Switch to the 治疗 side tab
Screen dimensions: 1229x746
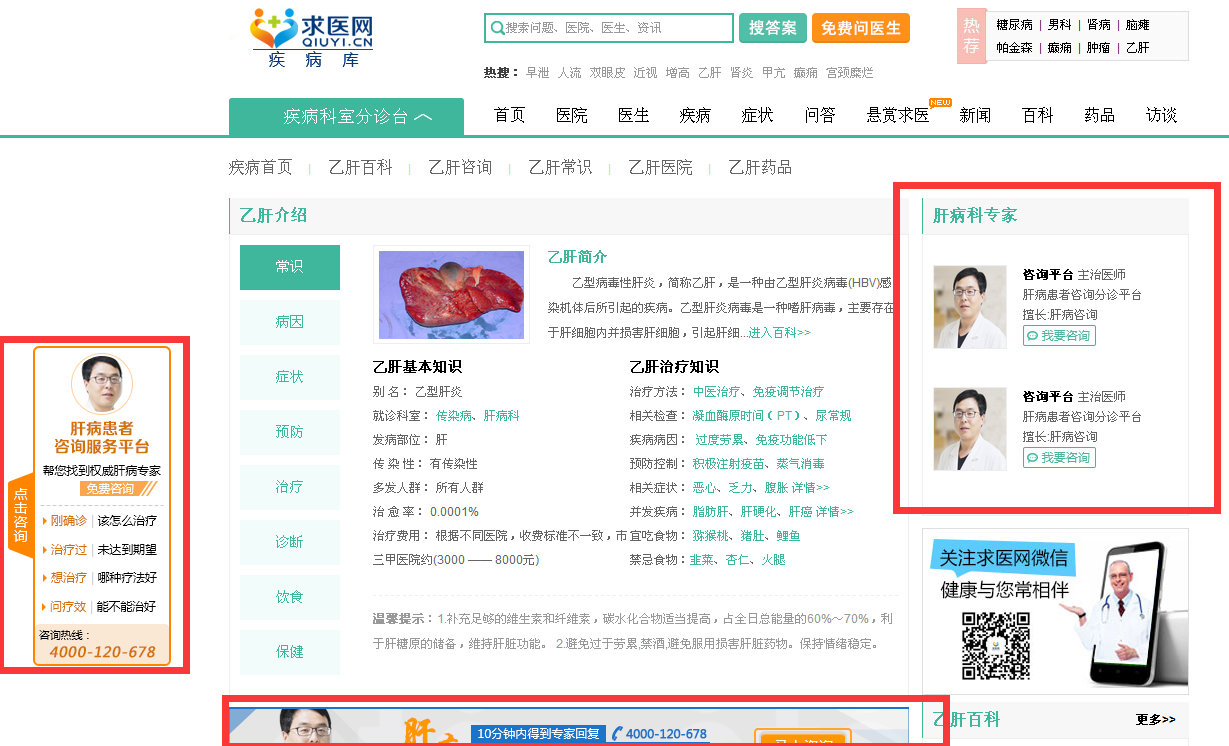click(x=289, y=487)
